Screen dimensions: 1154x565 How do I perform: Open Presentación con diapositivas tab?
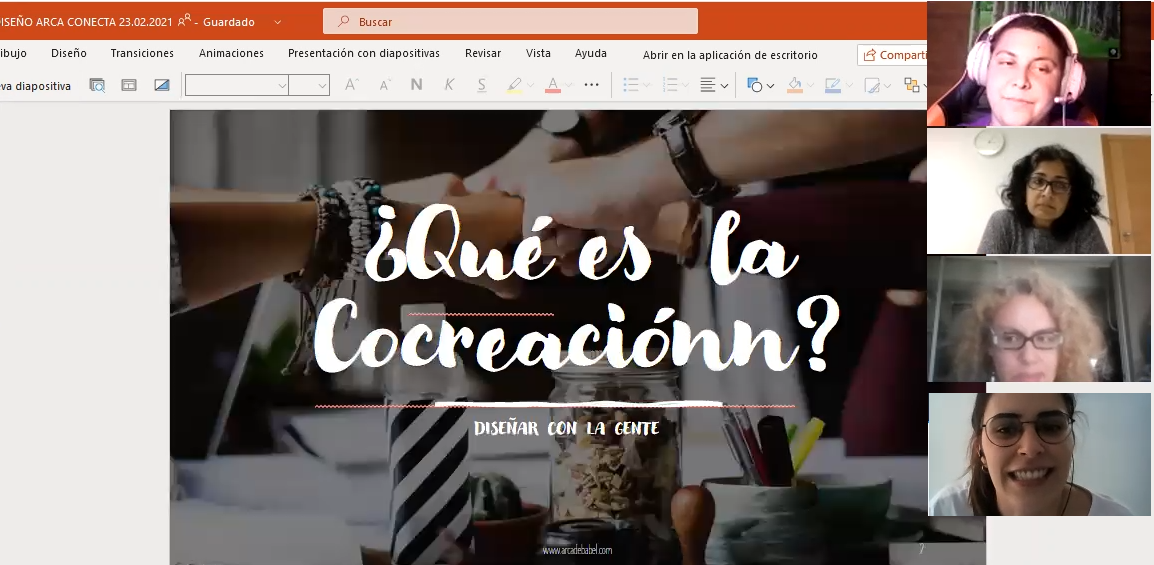coord(364,53)
